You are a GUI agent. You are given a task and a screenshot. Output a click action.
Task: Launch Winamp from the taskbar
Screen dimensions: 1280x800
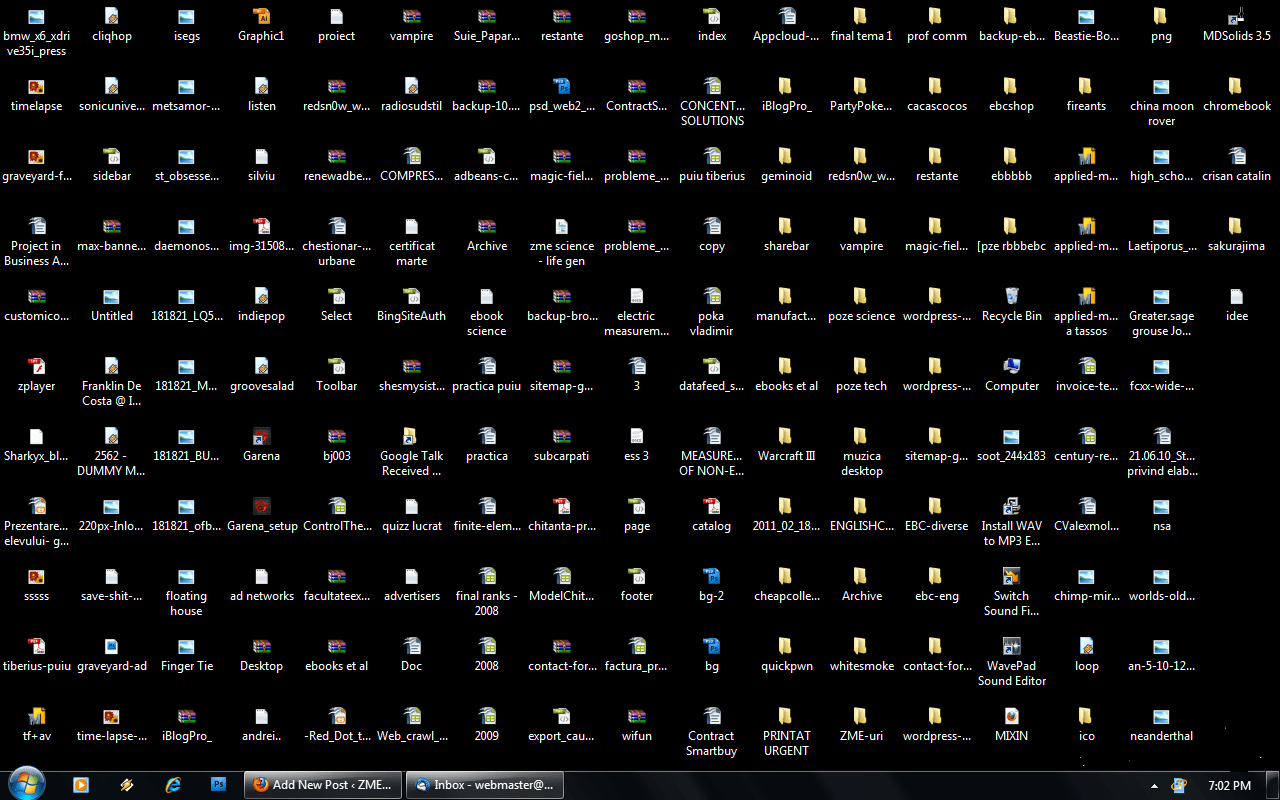126,784
